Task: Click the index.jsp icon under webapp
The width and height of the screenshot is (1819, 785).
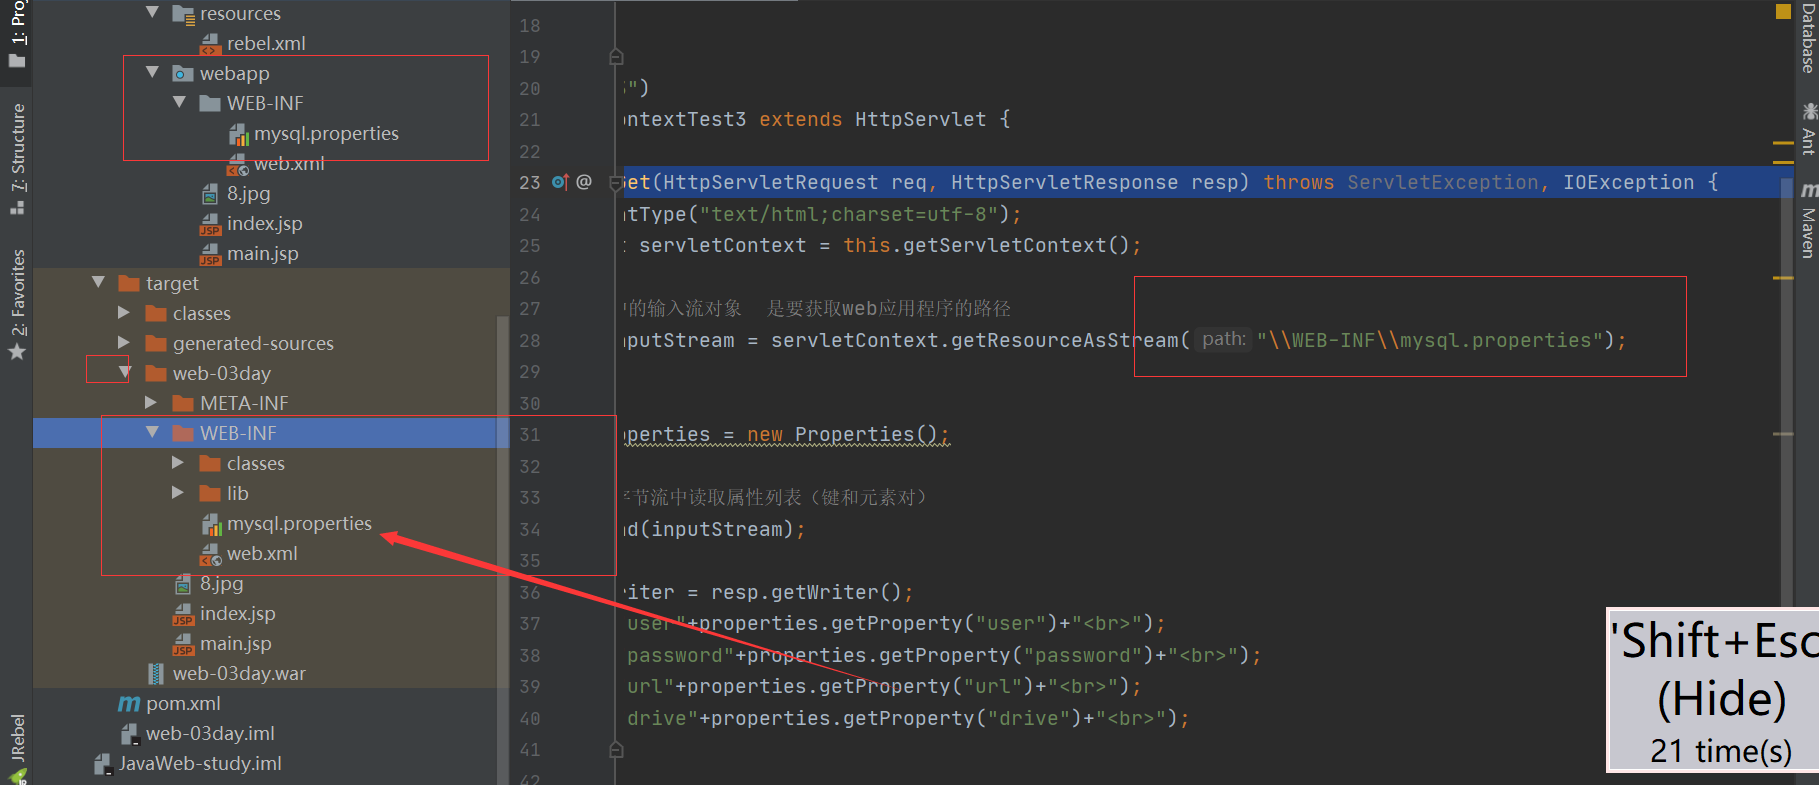Action: click(x=210, y=224)
